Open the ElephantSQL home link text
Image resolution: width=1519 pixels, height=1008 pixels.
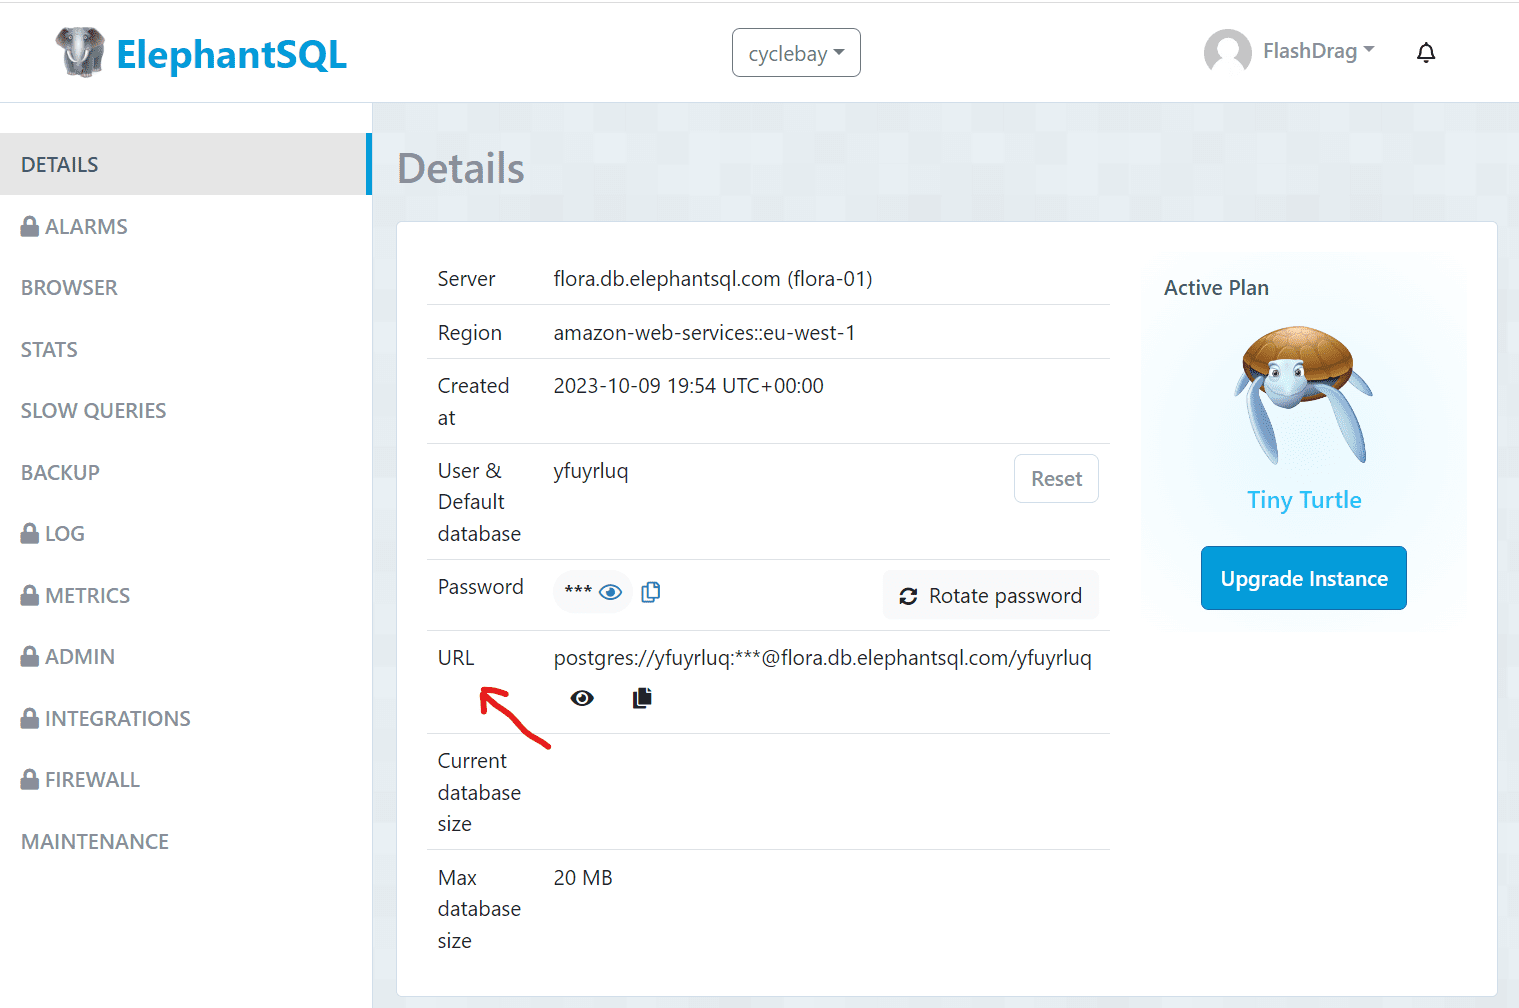click(x=231, y=54)
